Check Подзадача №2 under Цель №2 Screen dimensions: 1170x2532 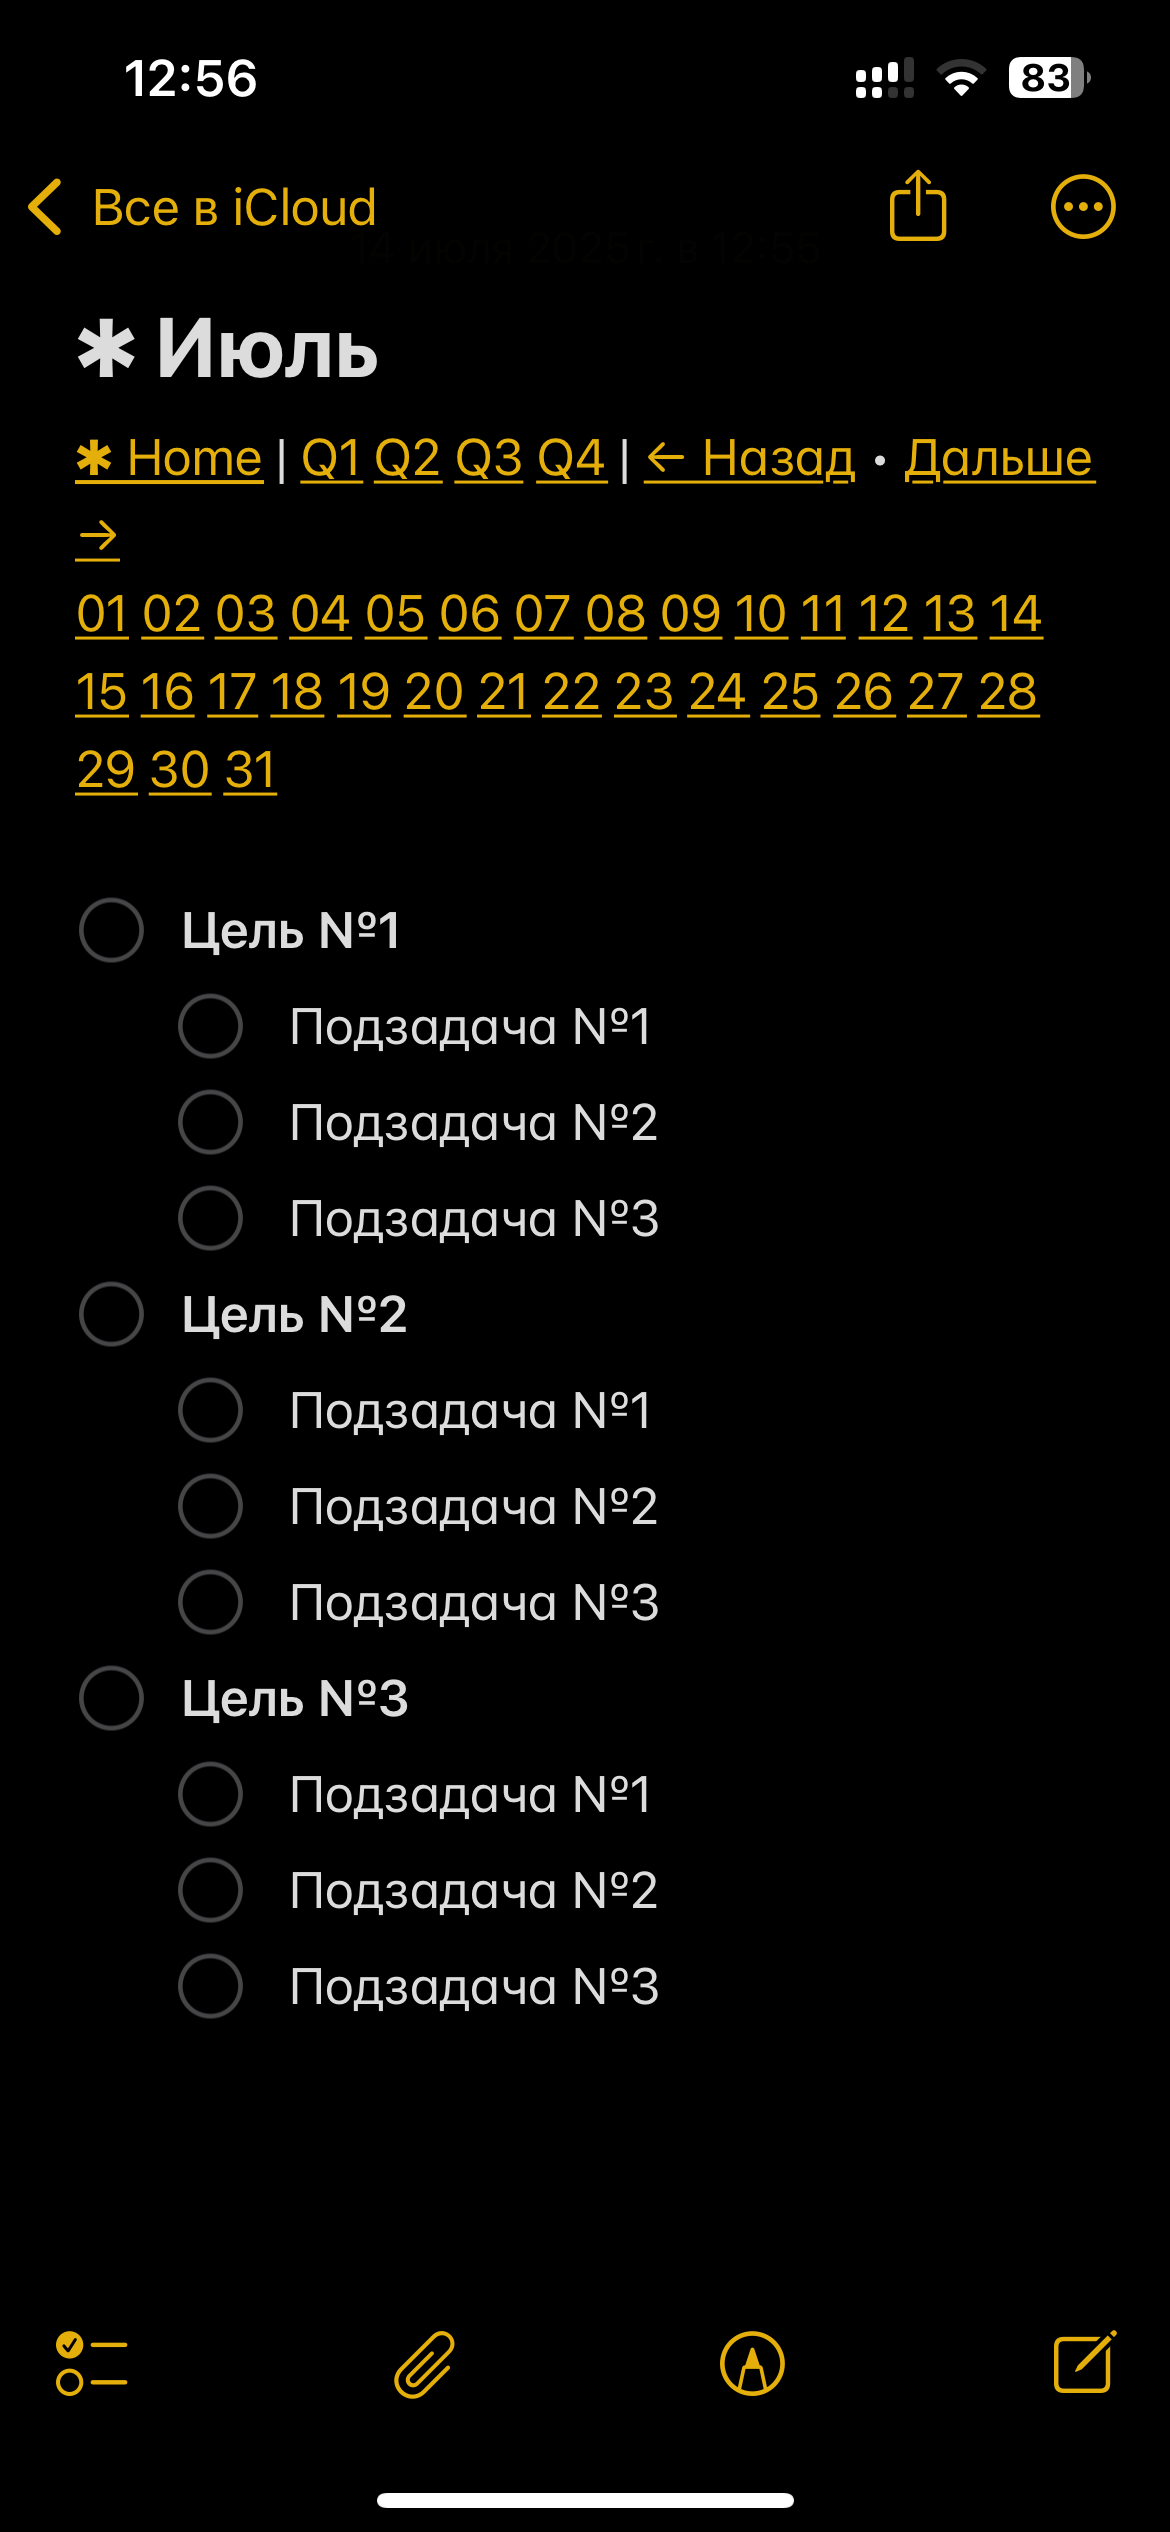[210, 1506]
